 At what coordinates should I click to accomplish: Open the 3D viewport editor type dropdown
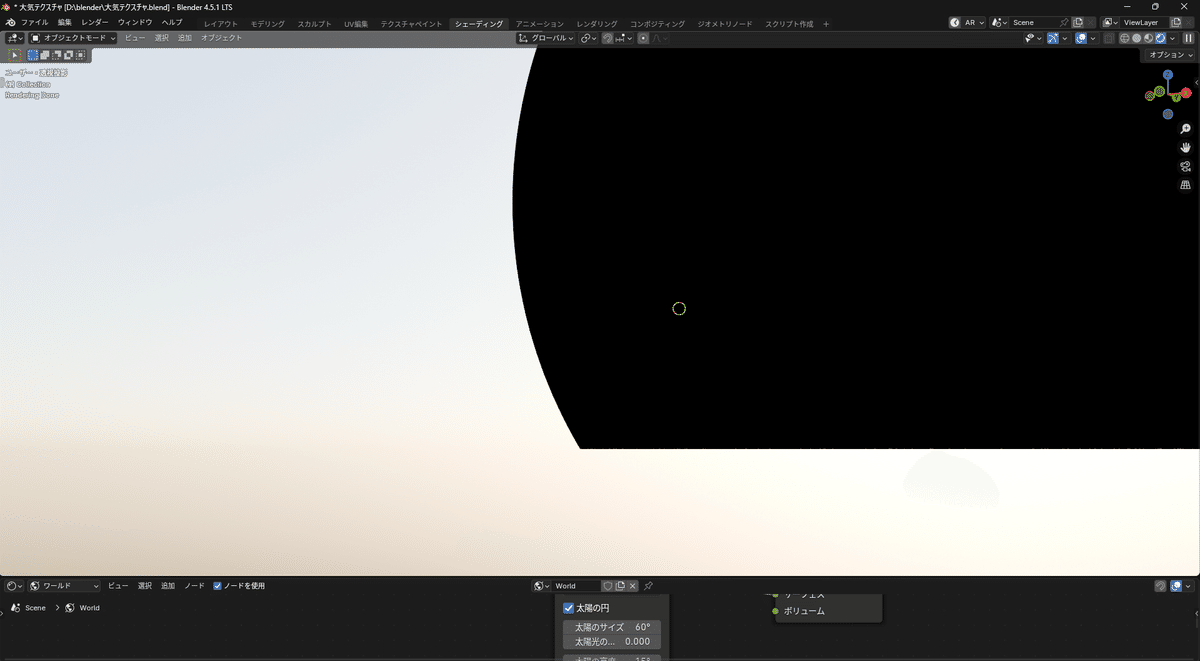(x=14, y=38)
